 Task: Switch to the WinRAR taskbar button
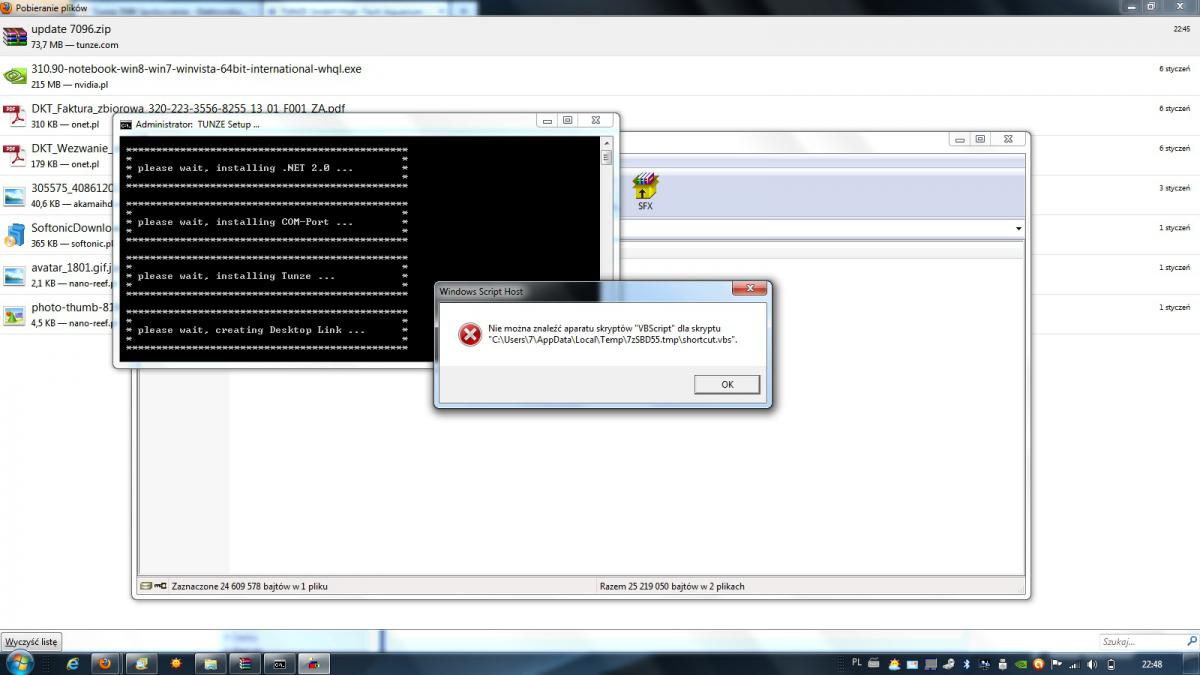[x=246, y=664]
